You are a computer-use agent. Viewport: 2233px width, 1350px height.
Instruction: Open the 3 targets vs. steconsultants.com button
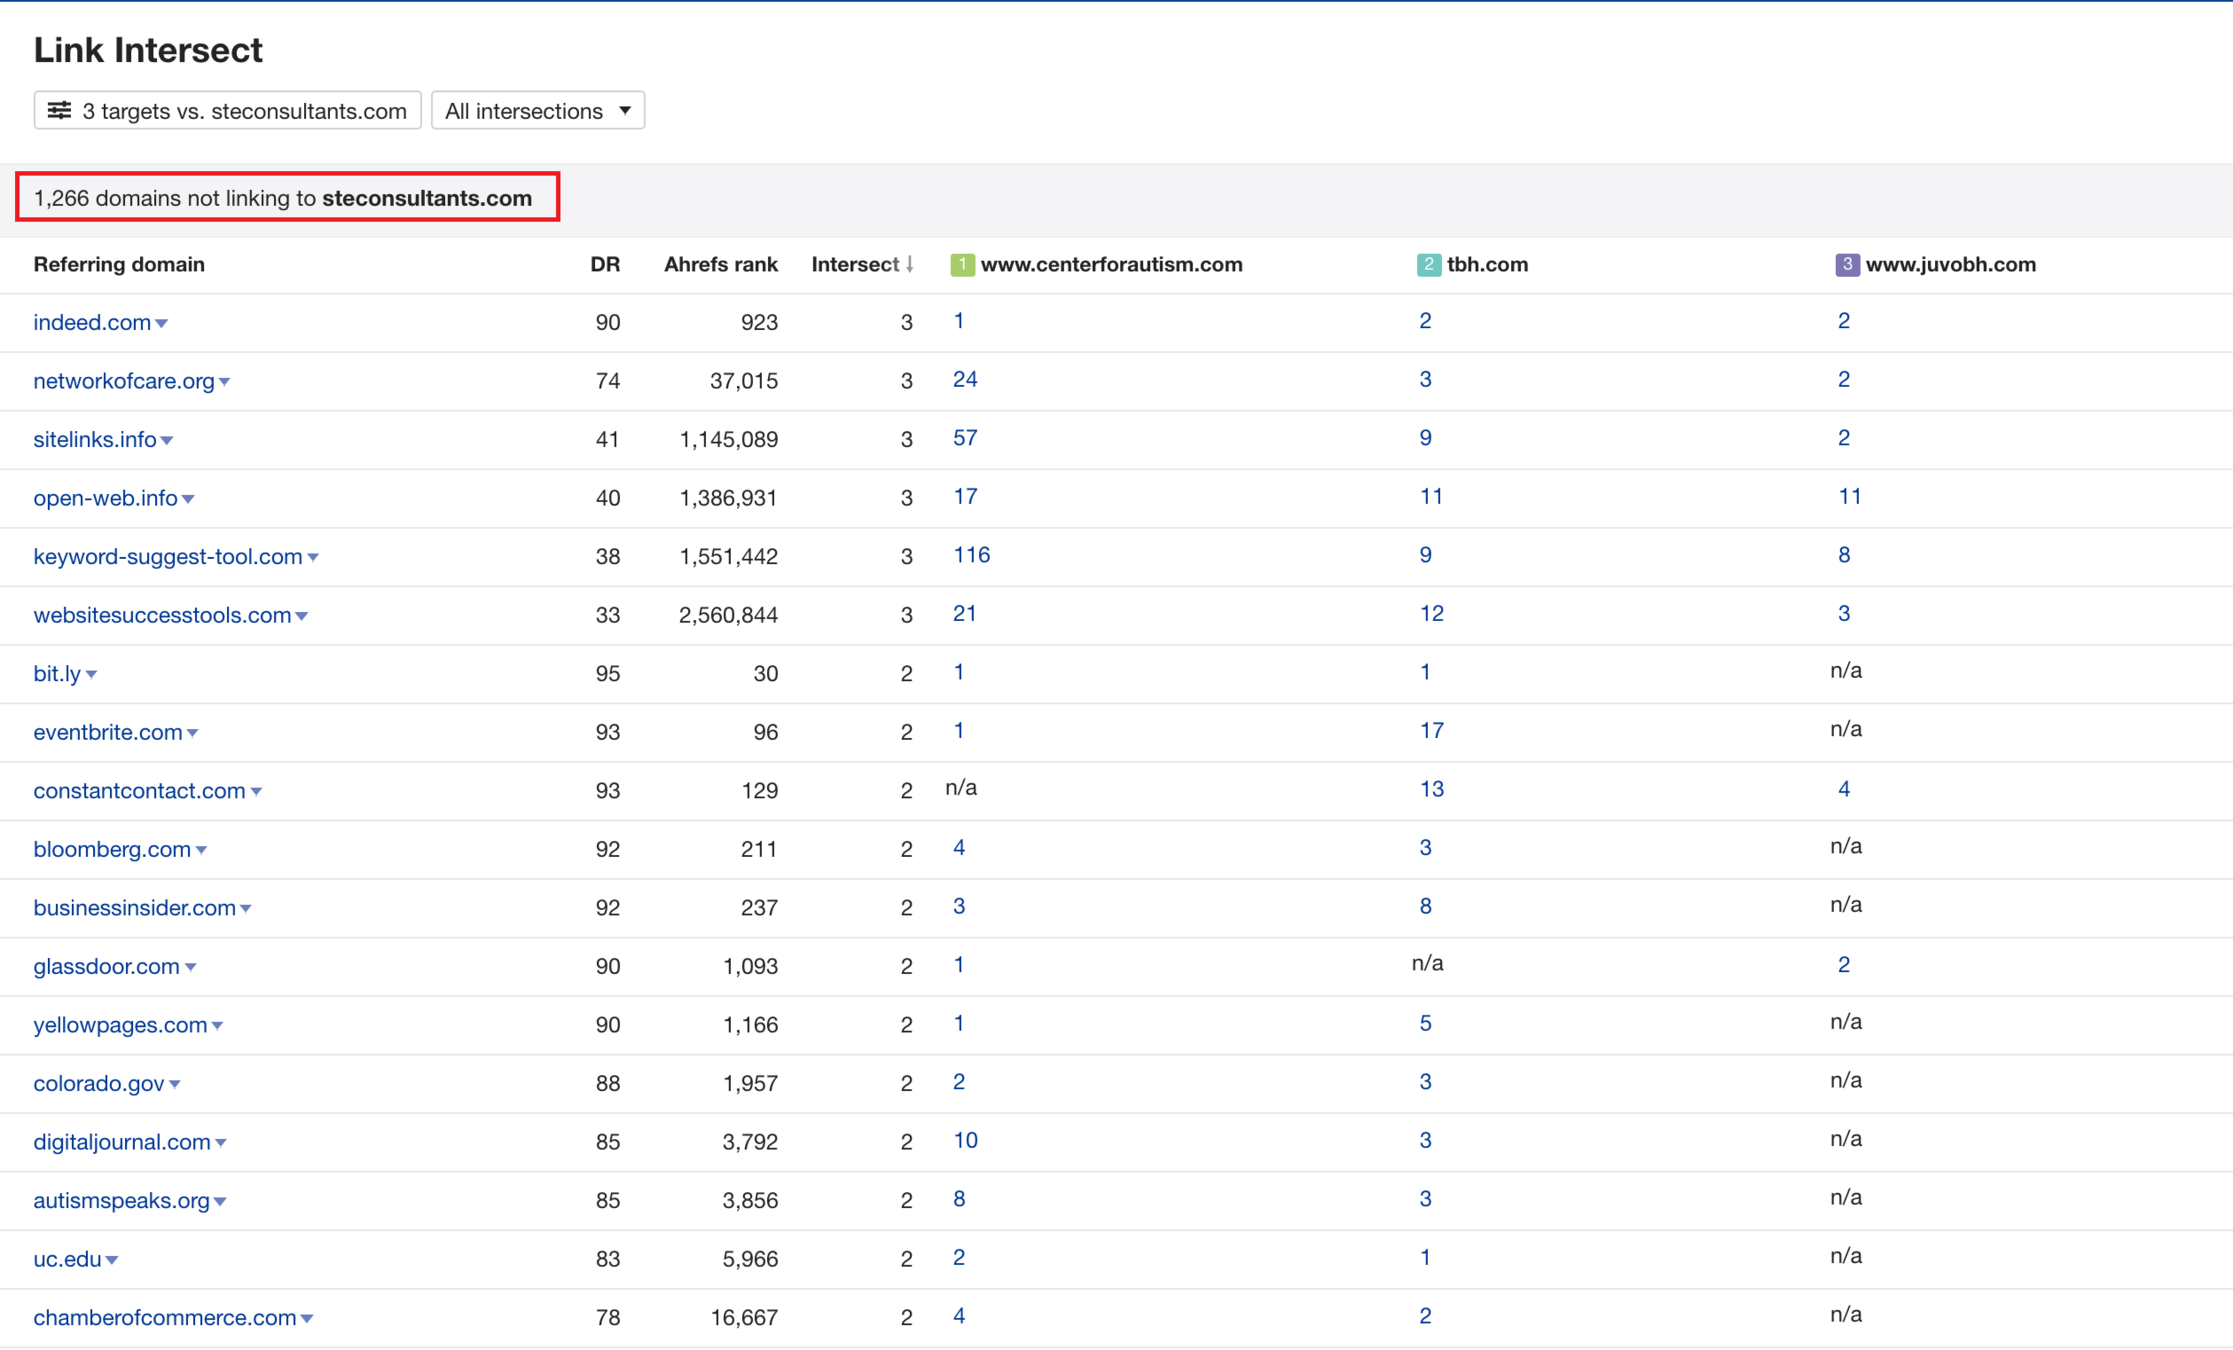tap(228, 111)
